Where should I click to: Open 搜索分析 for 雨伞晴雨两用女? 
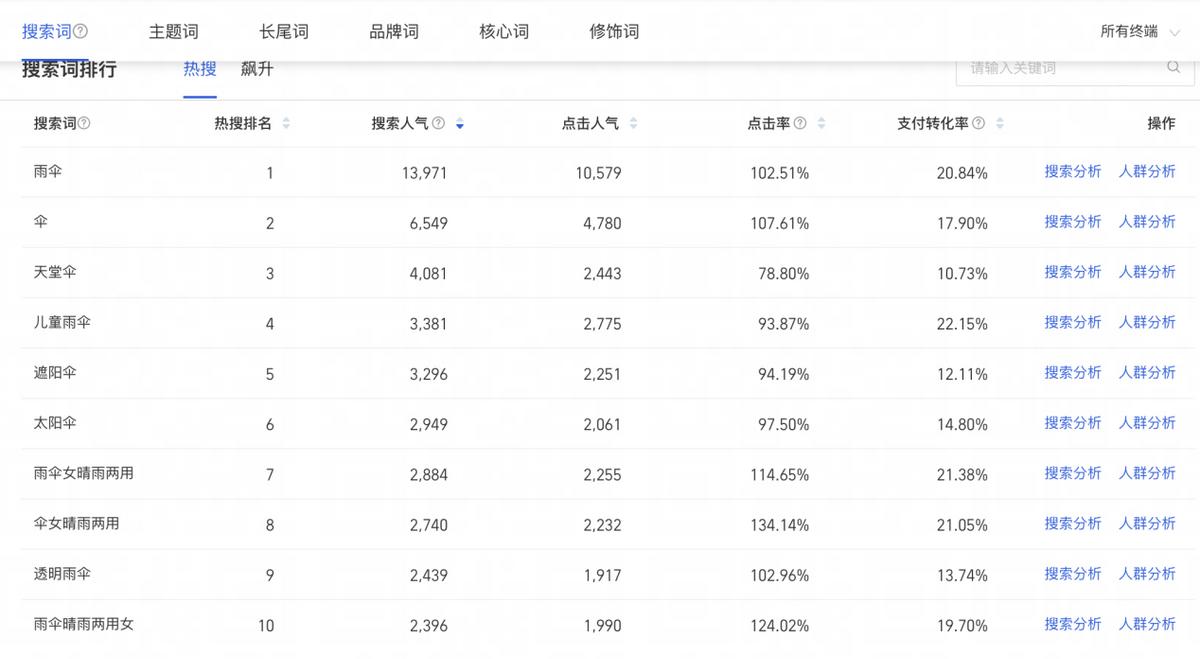[x=1073, y=624]
